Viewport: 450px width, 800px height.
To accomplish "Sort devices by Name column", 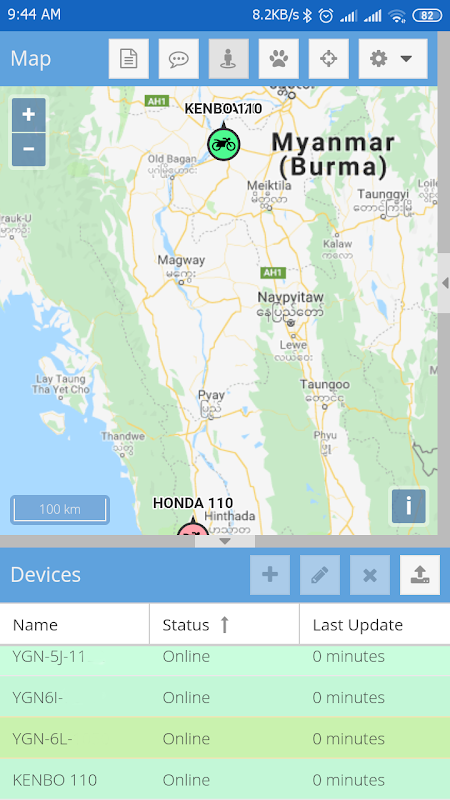I will click(x=74, y=624).
